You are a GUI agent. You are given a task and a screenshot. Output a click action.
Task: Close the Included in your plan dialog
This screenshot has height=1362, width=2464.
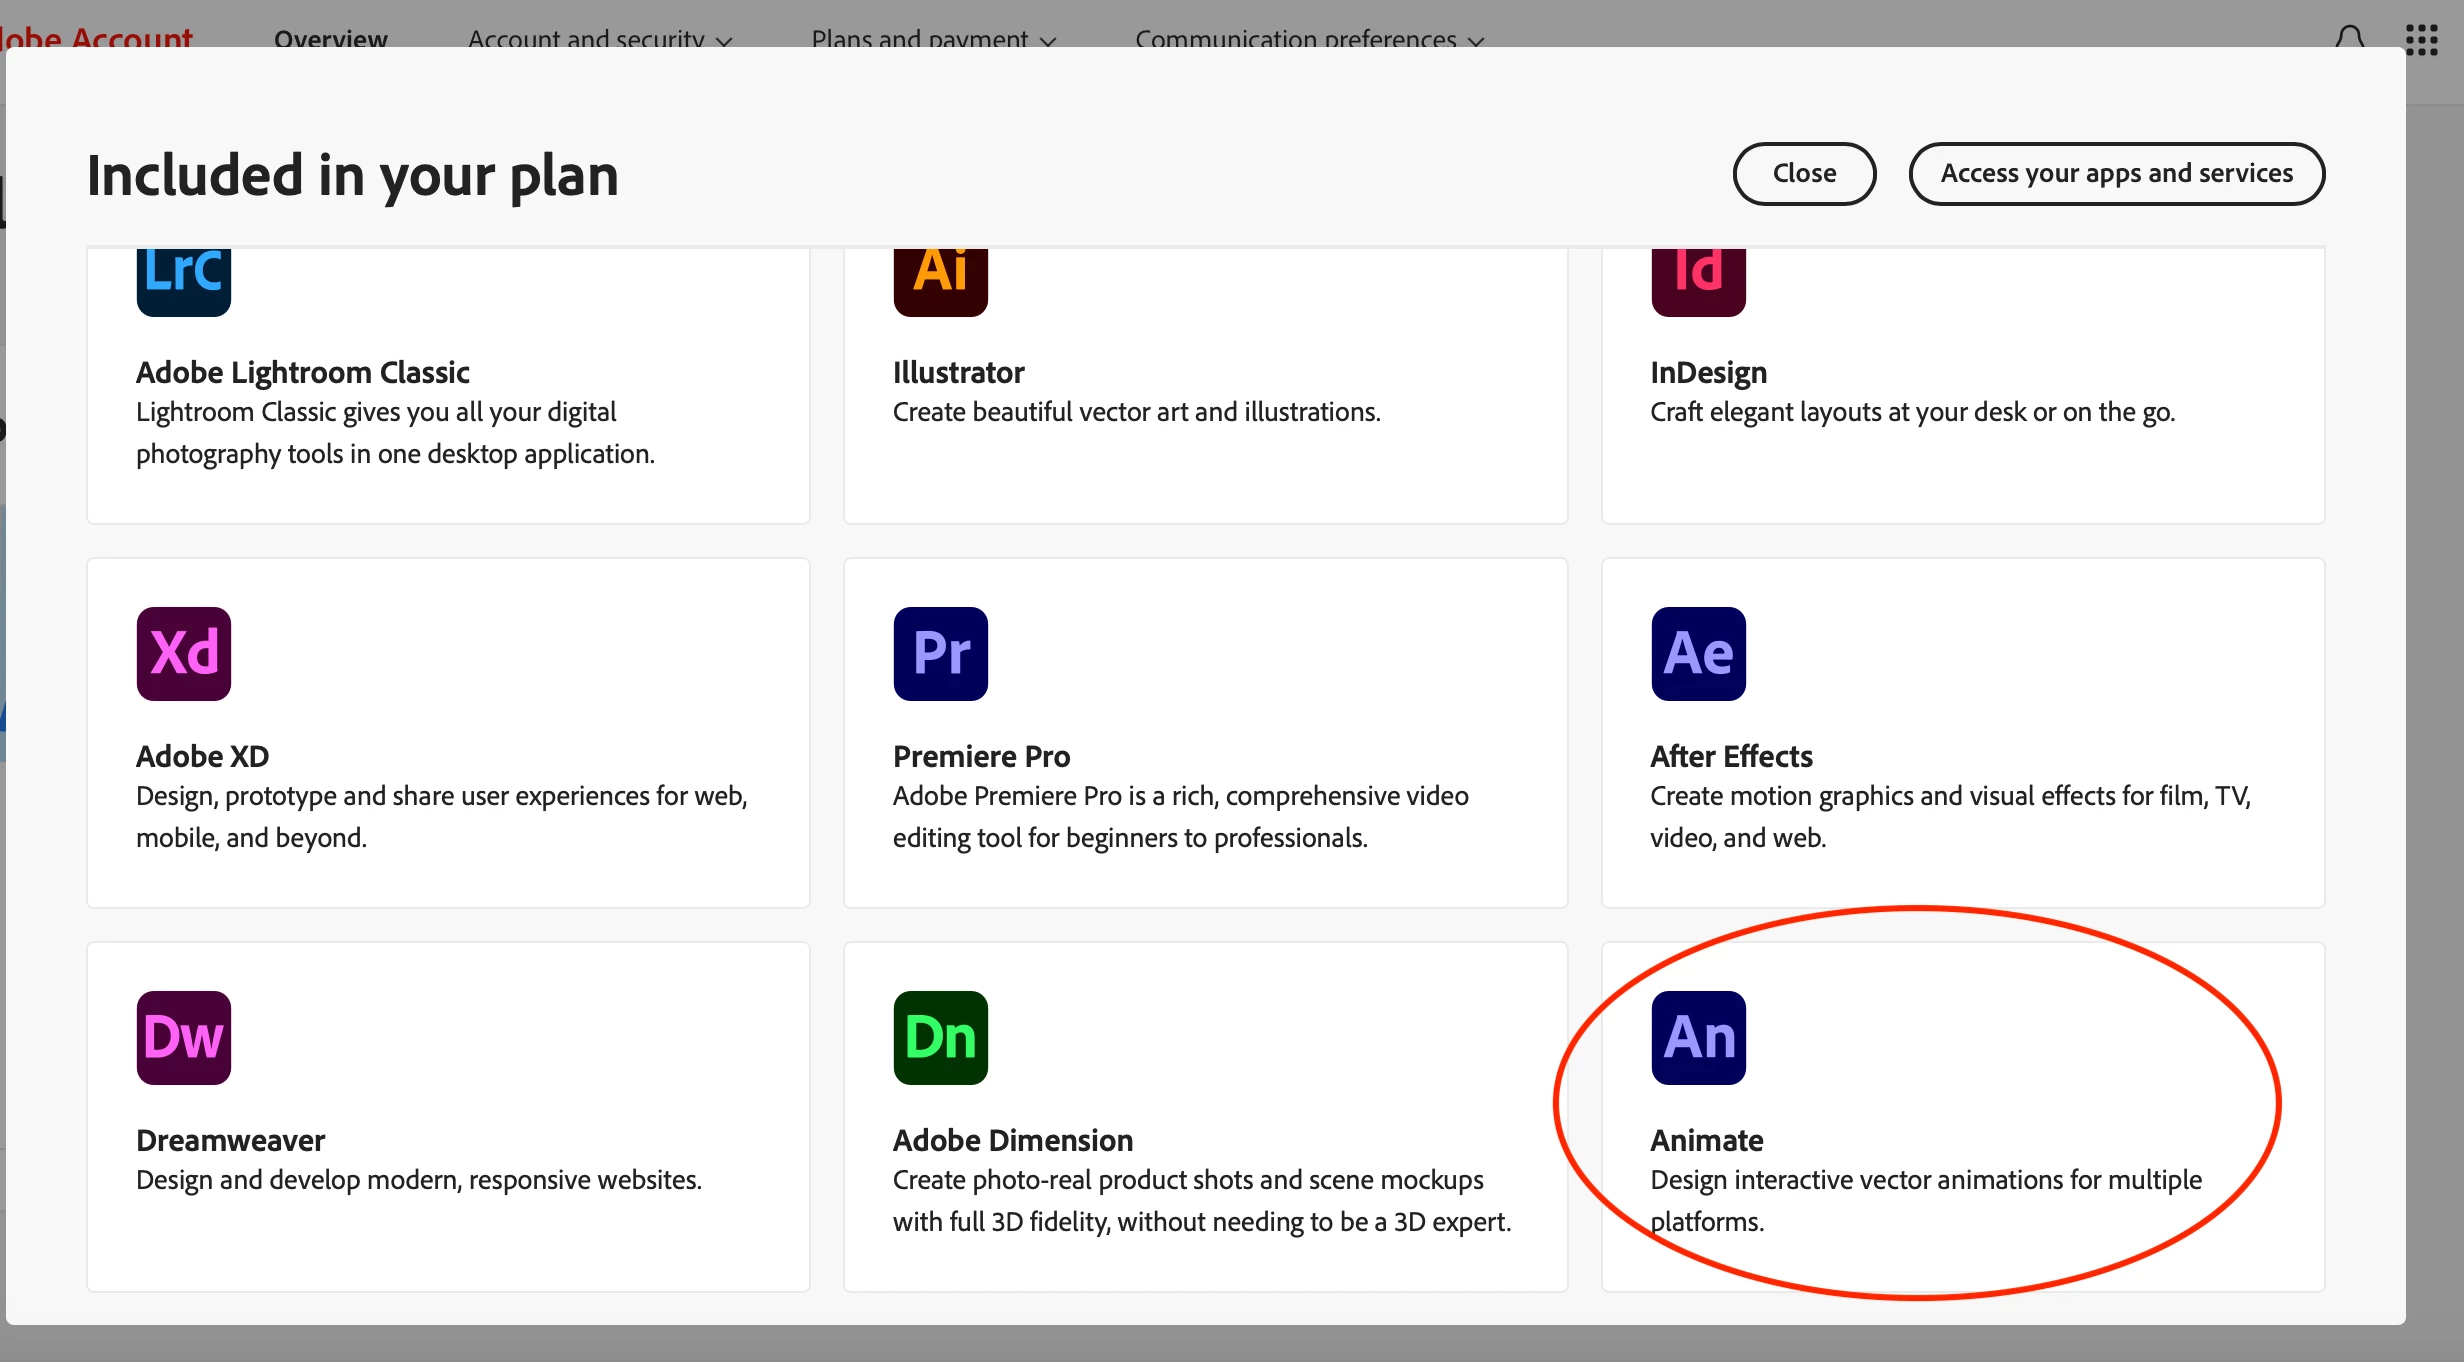1804,174
